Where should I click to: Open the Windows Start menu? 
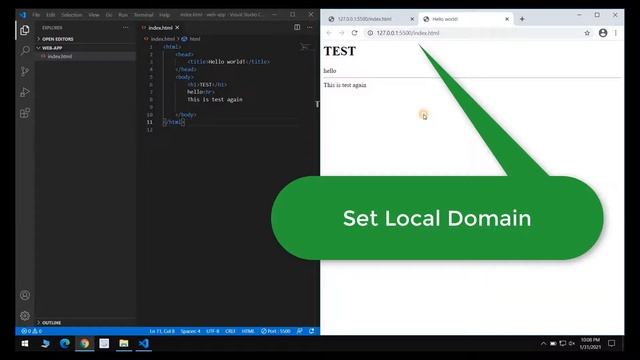click(x=25, y=344)
